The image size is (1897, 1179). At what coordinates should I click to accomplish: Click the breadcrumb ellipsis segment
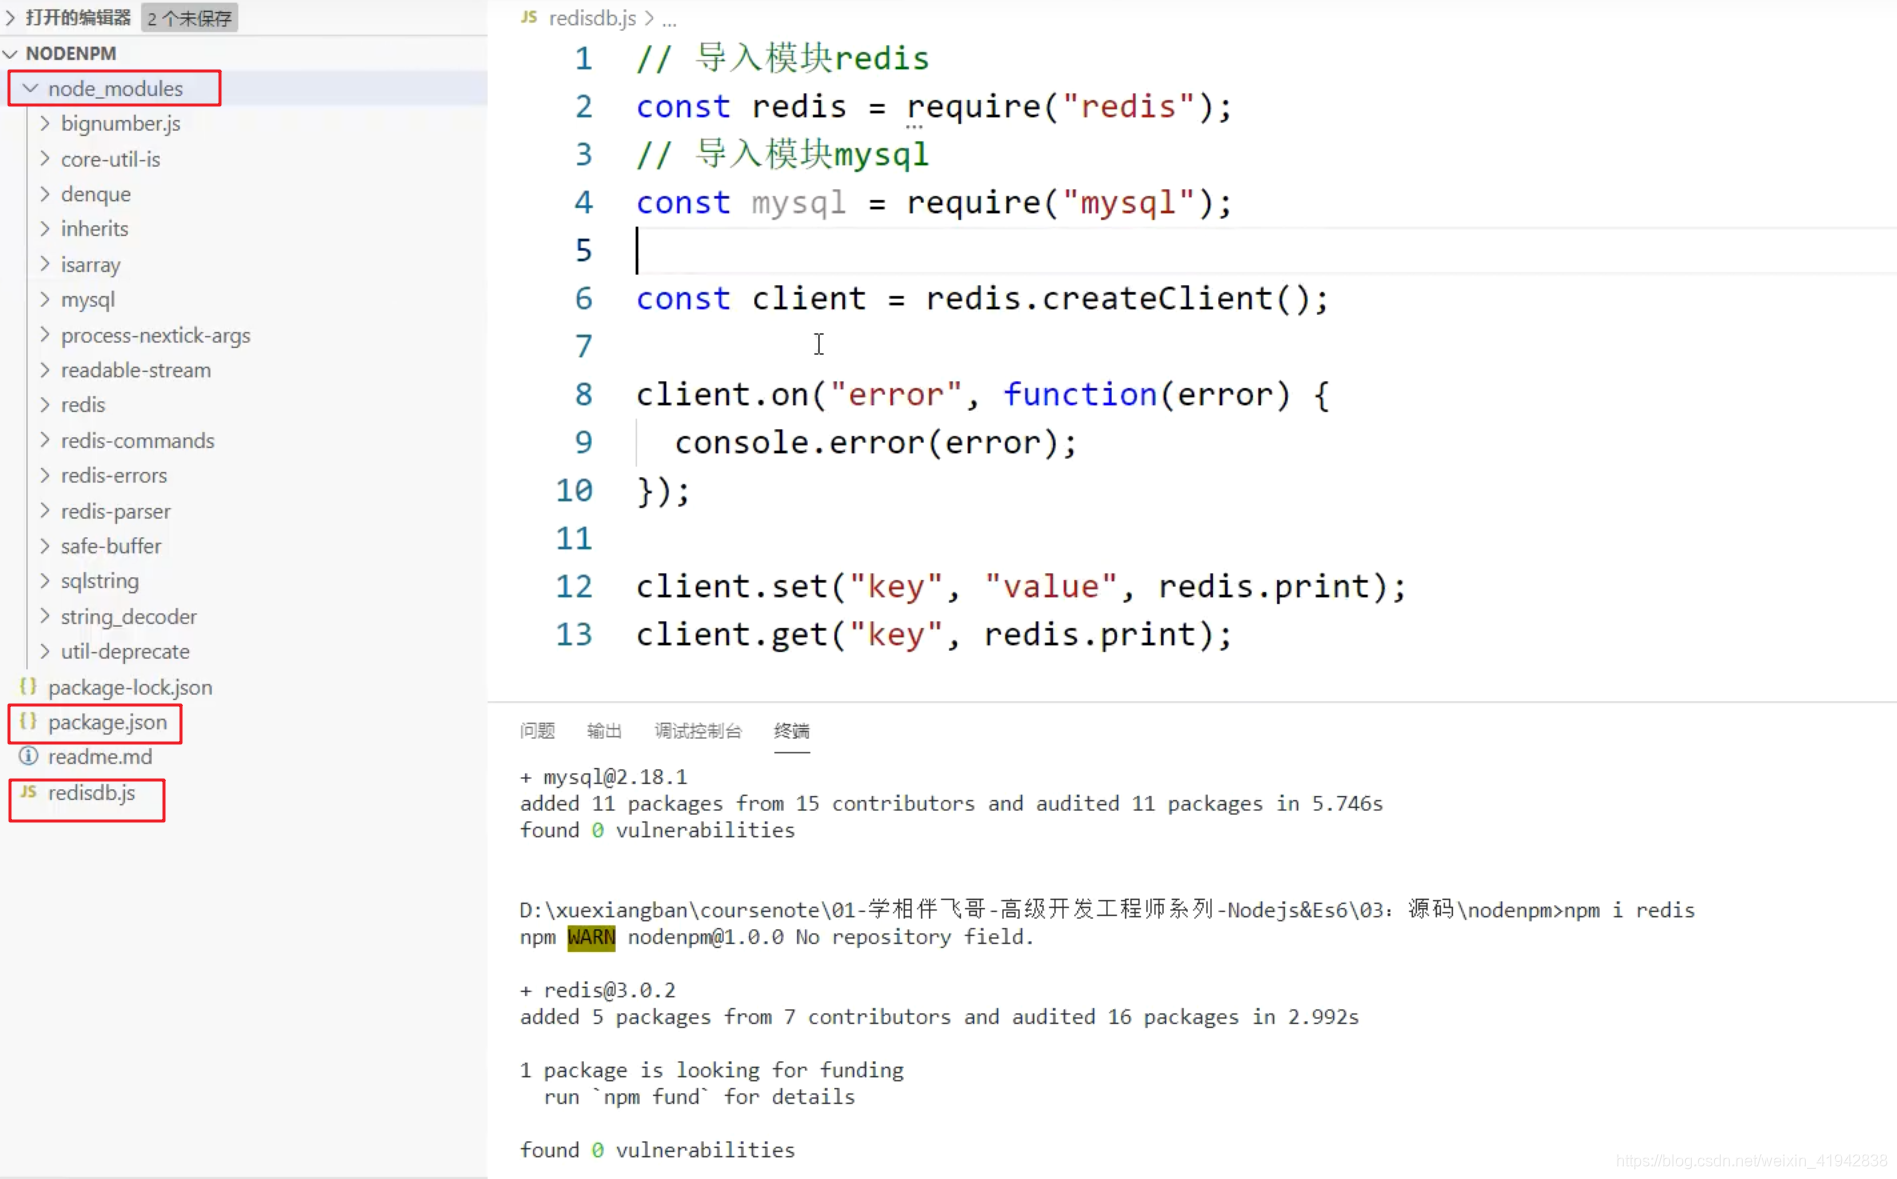pyautogui.click(x=669, y=18)
